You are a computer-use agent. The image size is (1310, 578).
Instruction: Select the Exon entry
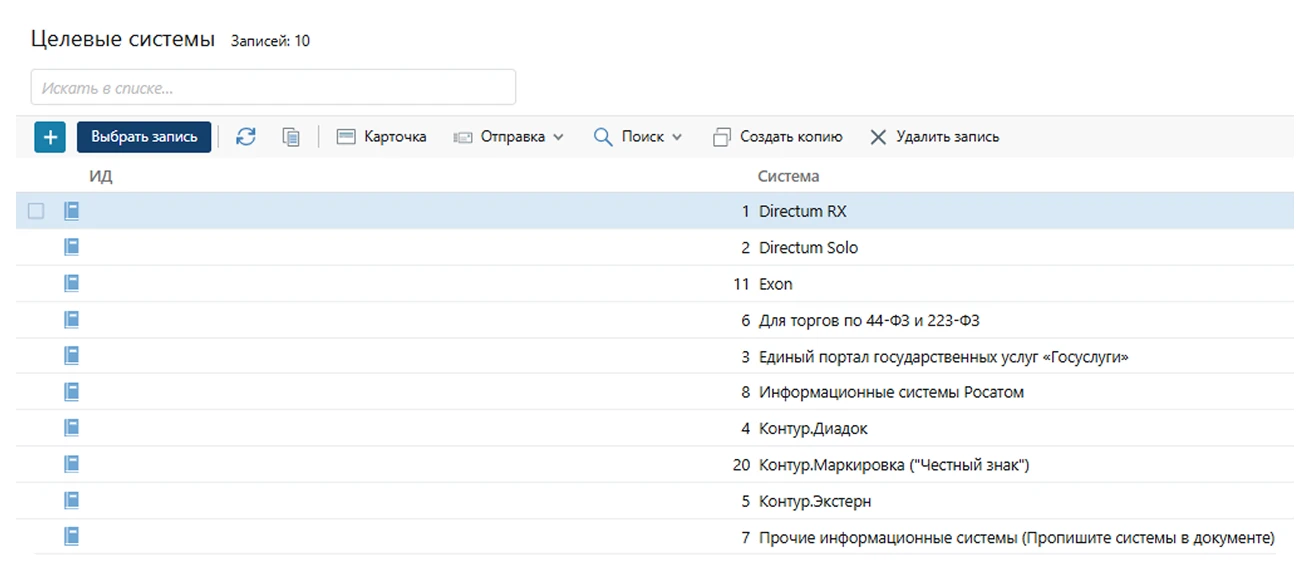pos(775,284)
